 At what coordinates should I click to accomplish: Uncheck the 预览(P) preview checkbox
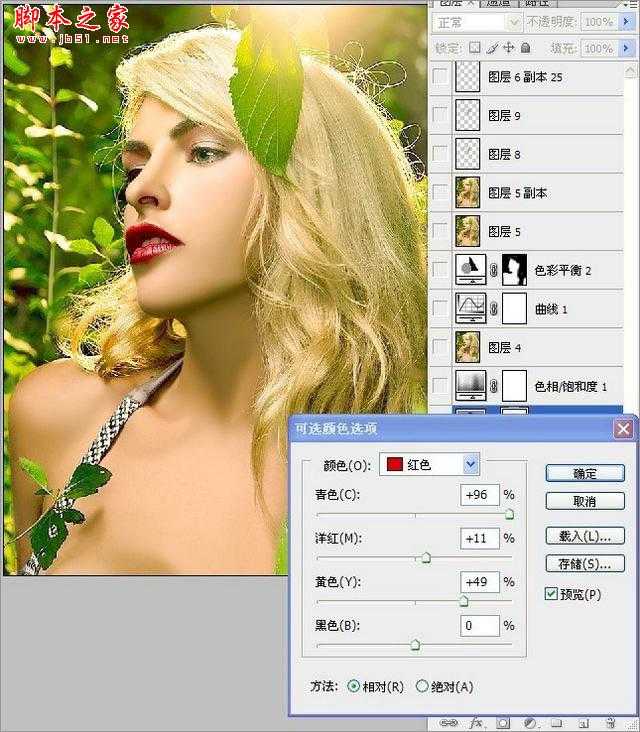tap(551, 594)
